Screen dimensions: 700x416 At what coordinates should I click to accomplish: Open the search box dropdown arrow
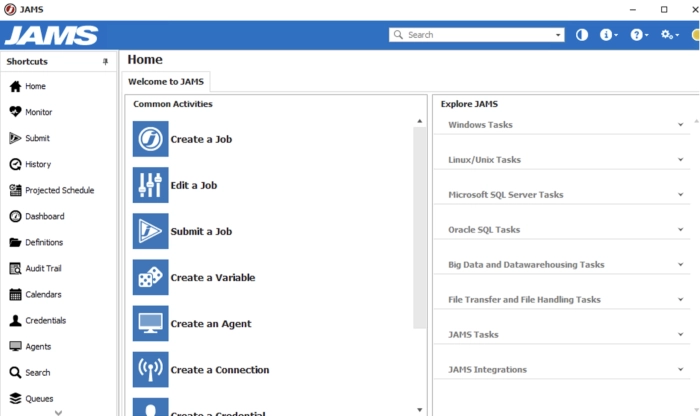click(558, 35)
